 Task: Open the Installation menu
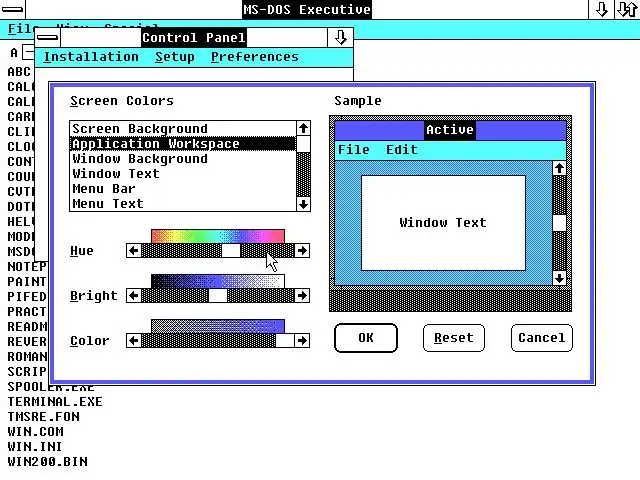click(x=91, y=57)
